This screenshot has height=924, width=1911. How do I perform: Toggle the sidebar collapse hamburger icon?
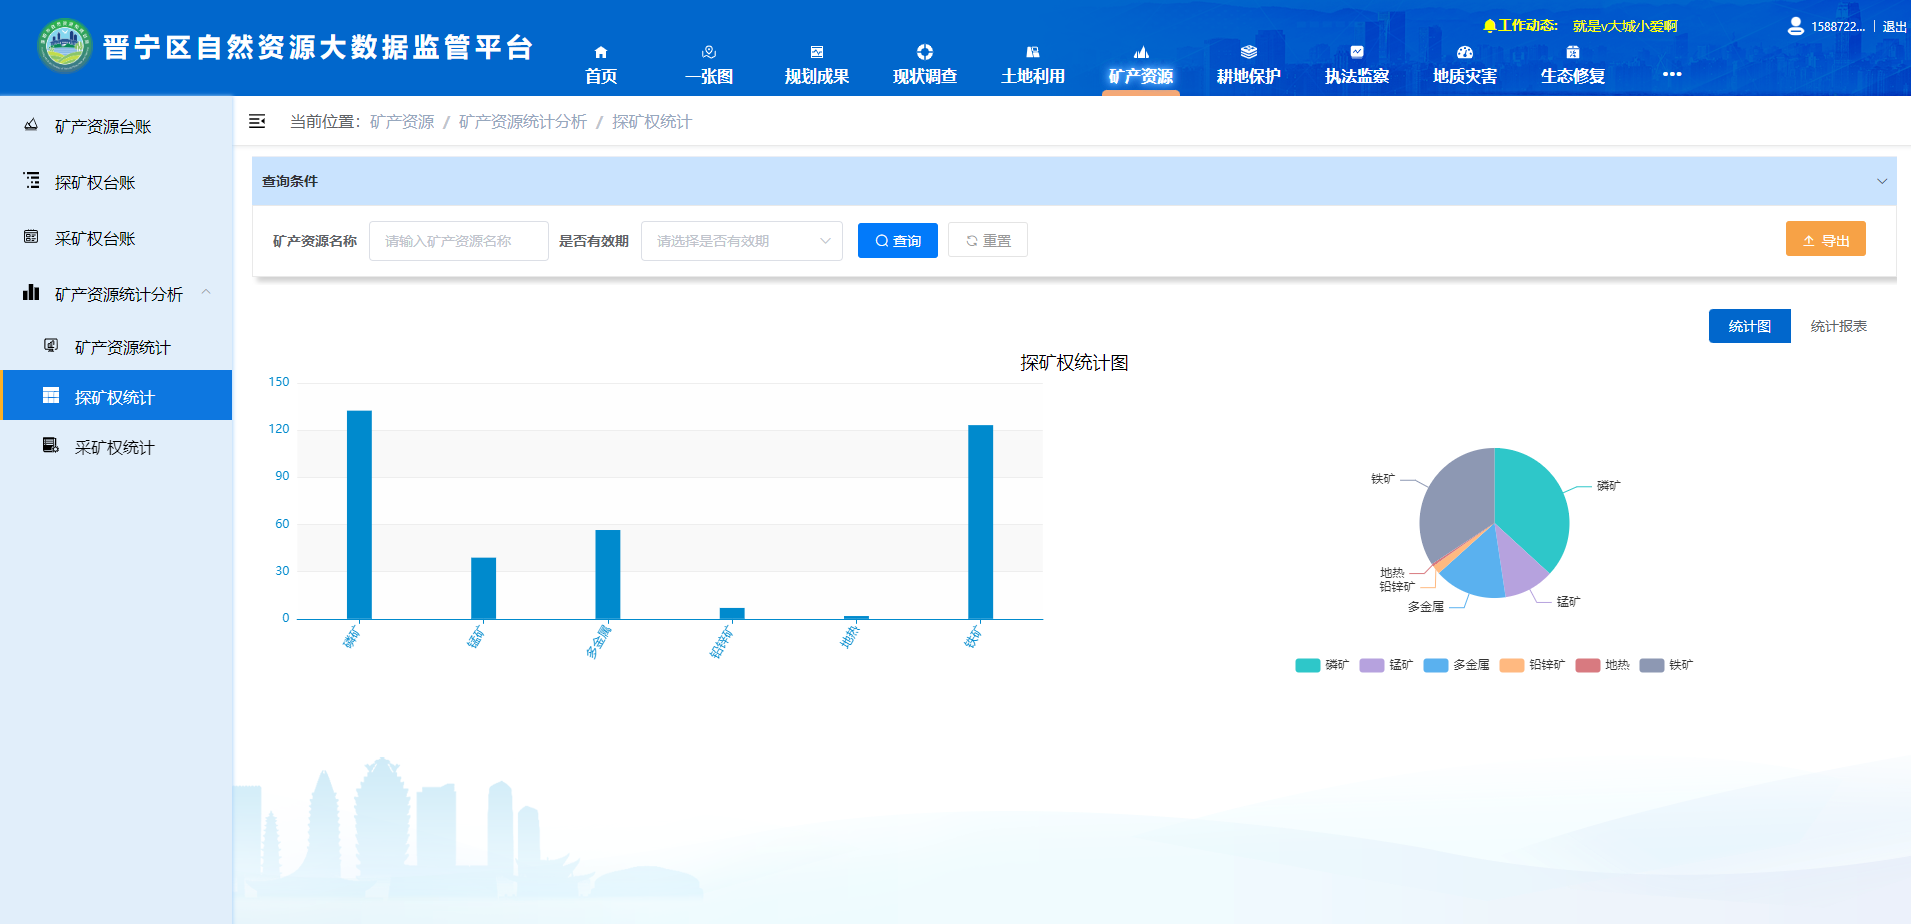click(x=257, y=121)
